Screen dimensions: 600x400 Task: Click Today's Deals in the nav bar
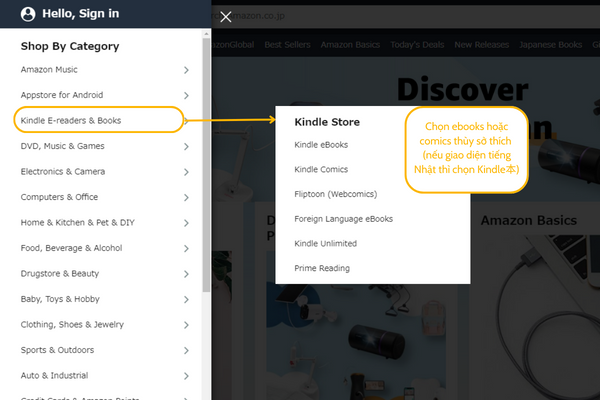tap(417, 45)
